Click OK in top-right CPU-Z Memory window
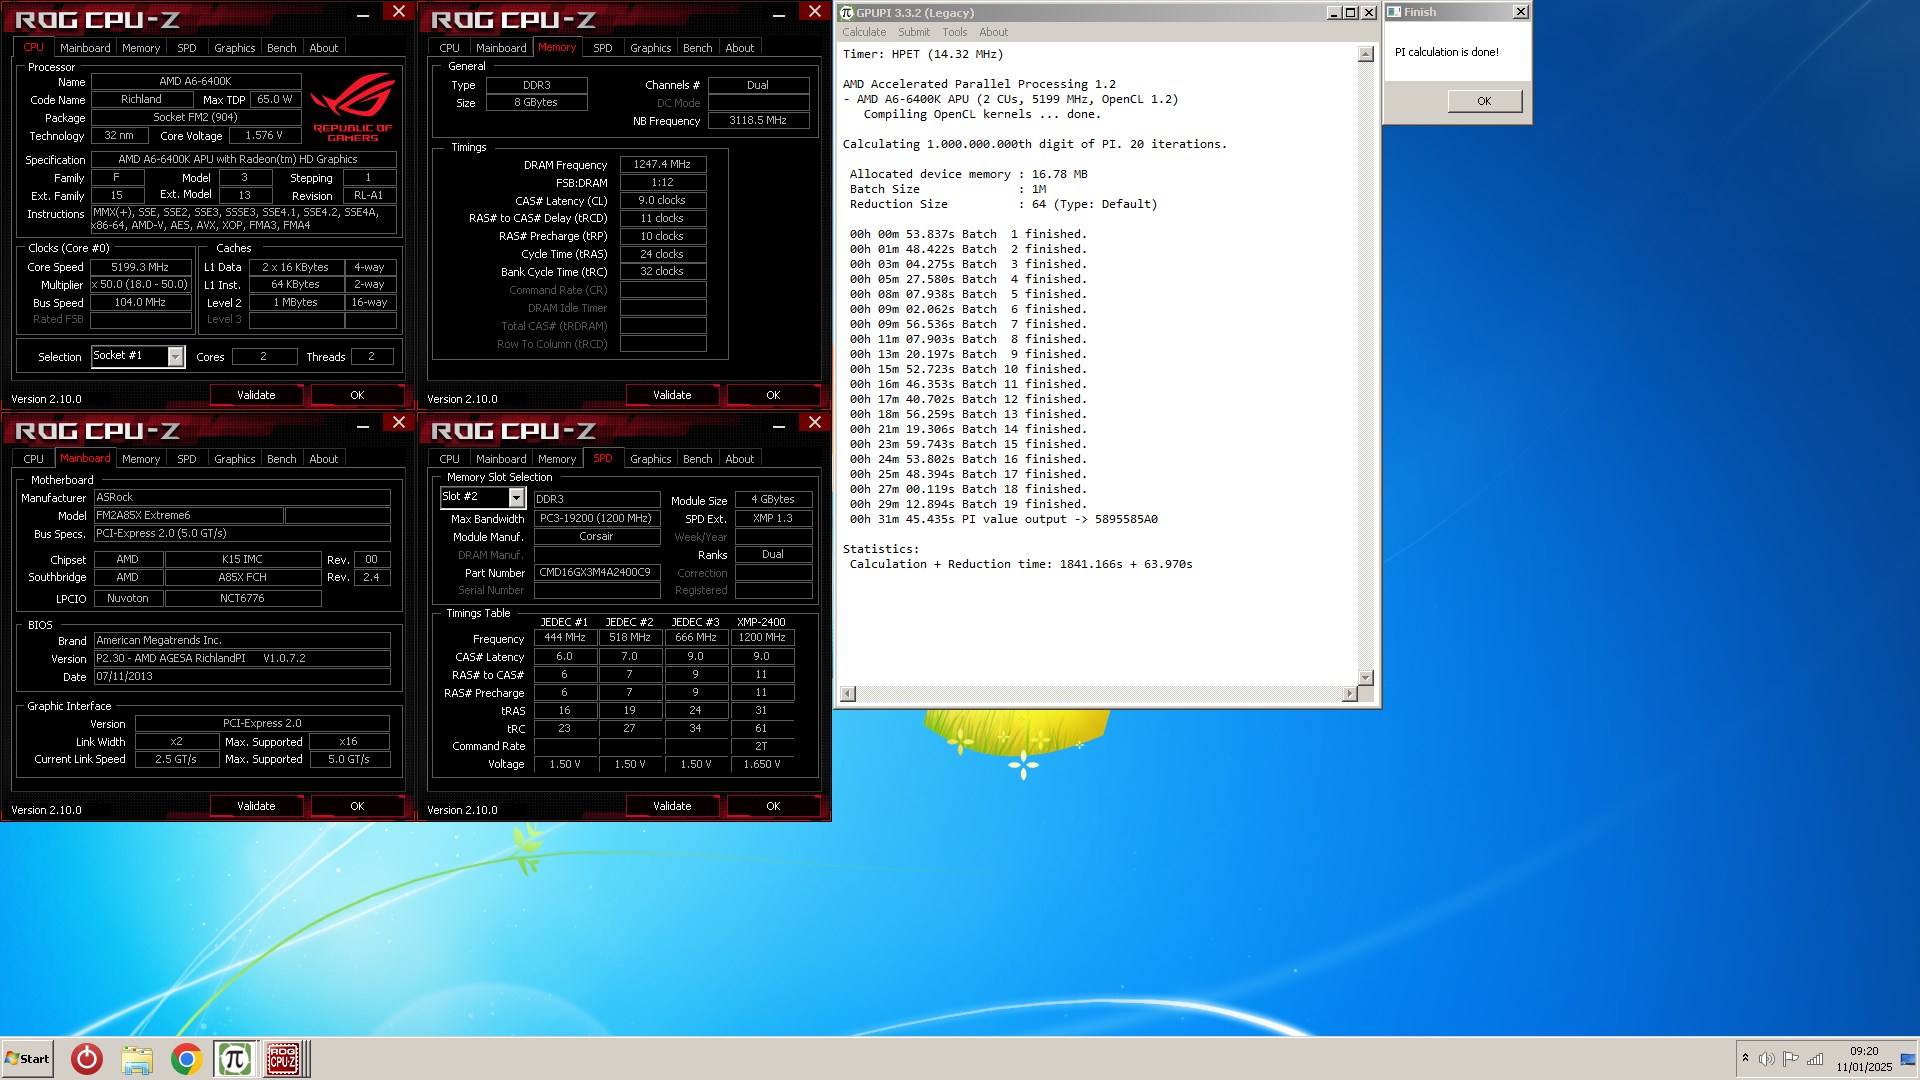Screen dimensions: 1920x1080 point(773,395)
